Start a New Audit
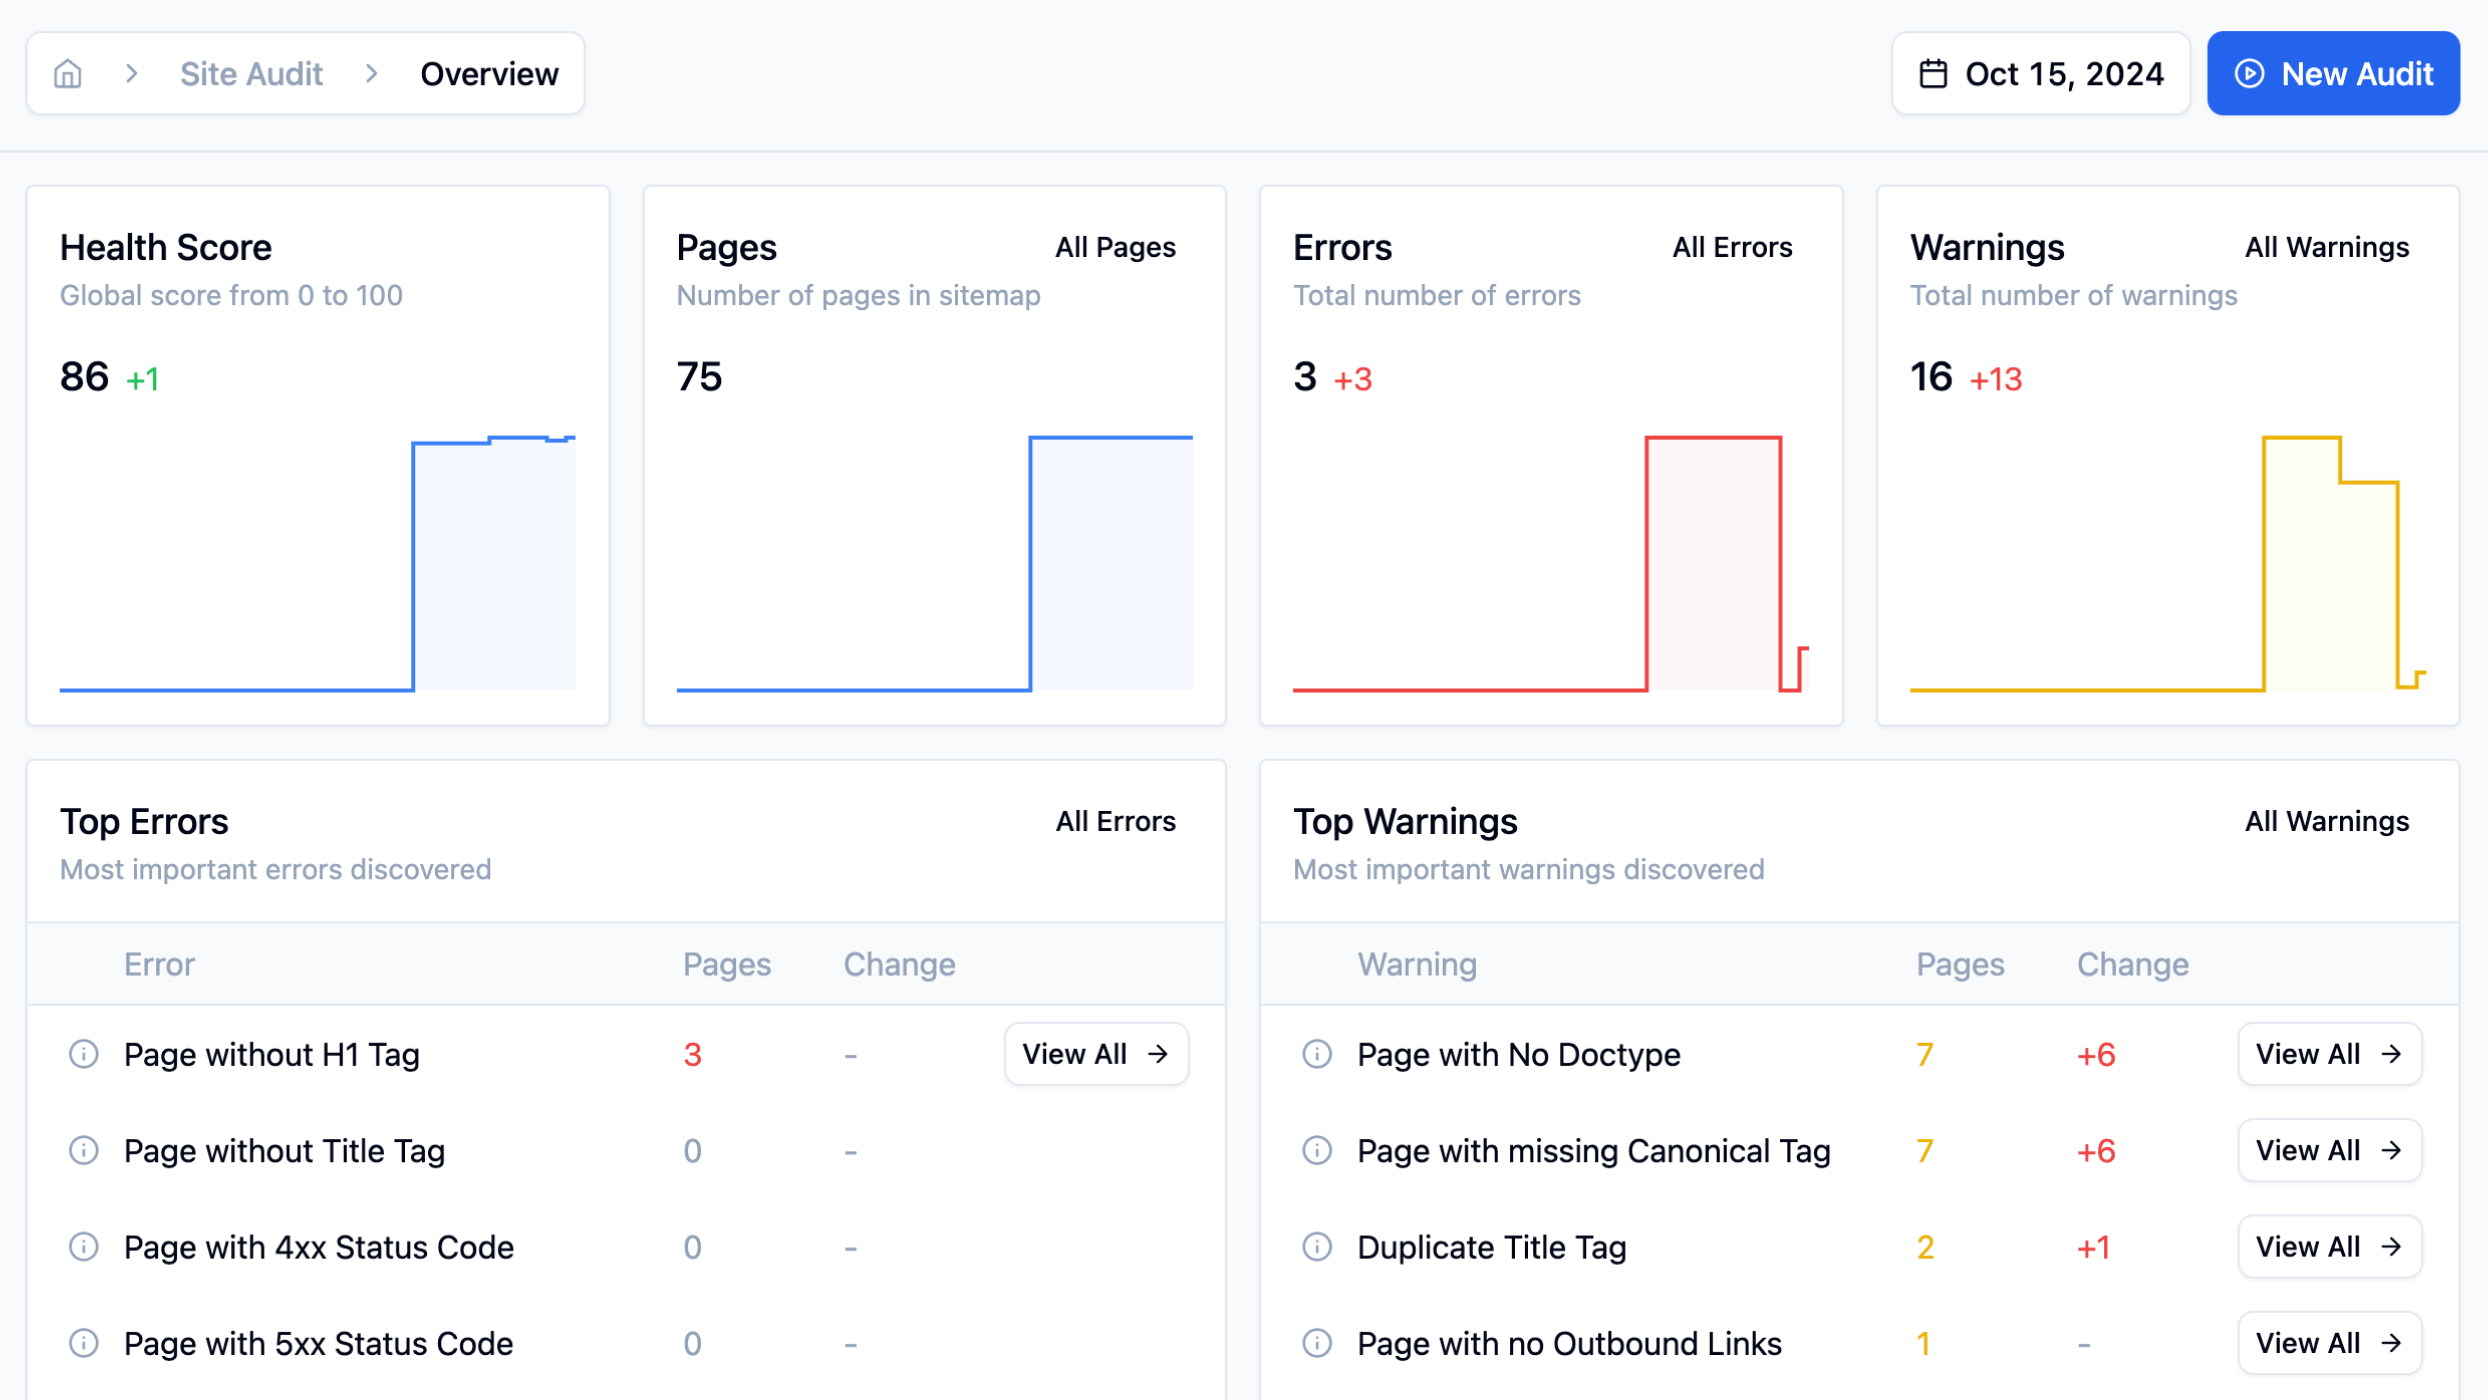2488x1400 pixels. coord(2332,74)
